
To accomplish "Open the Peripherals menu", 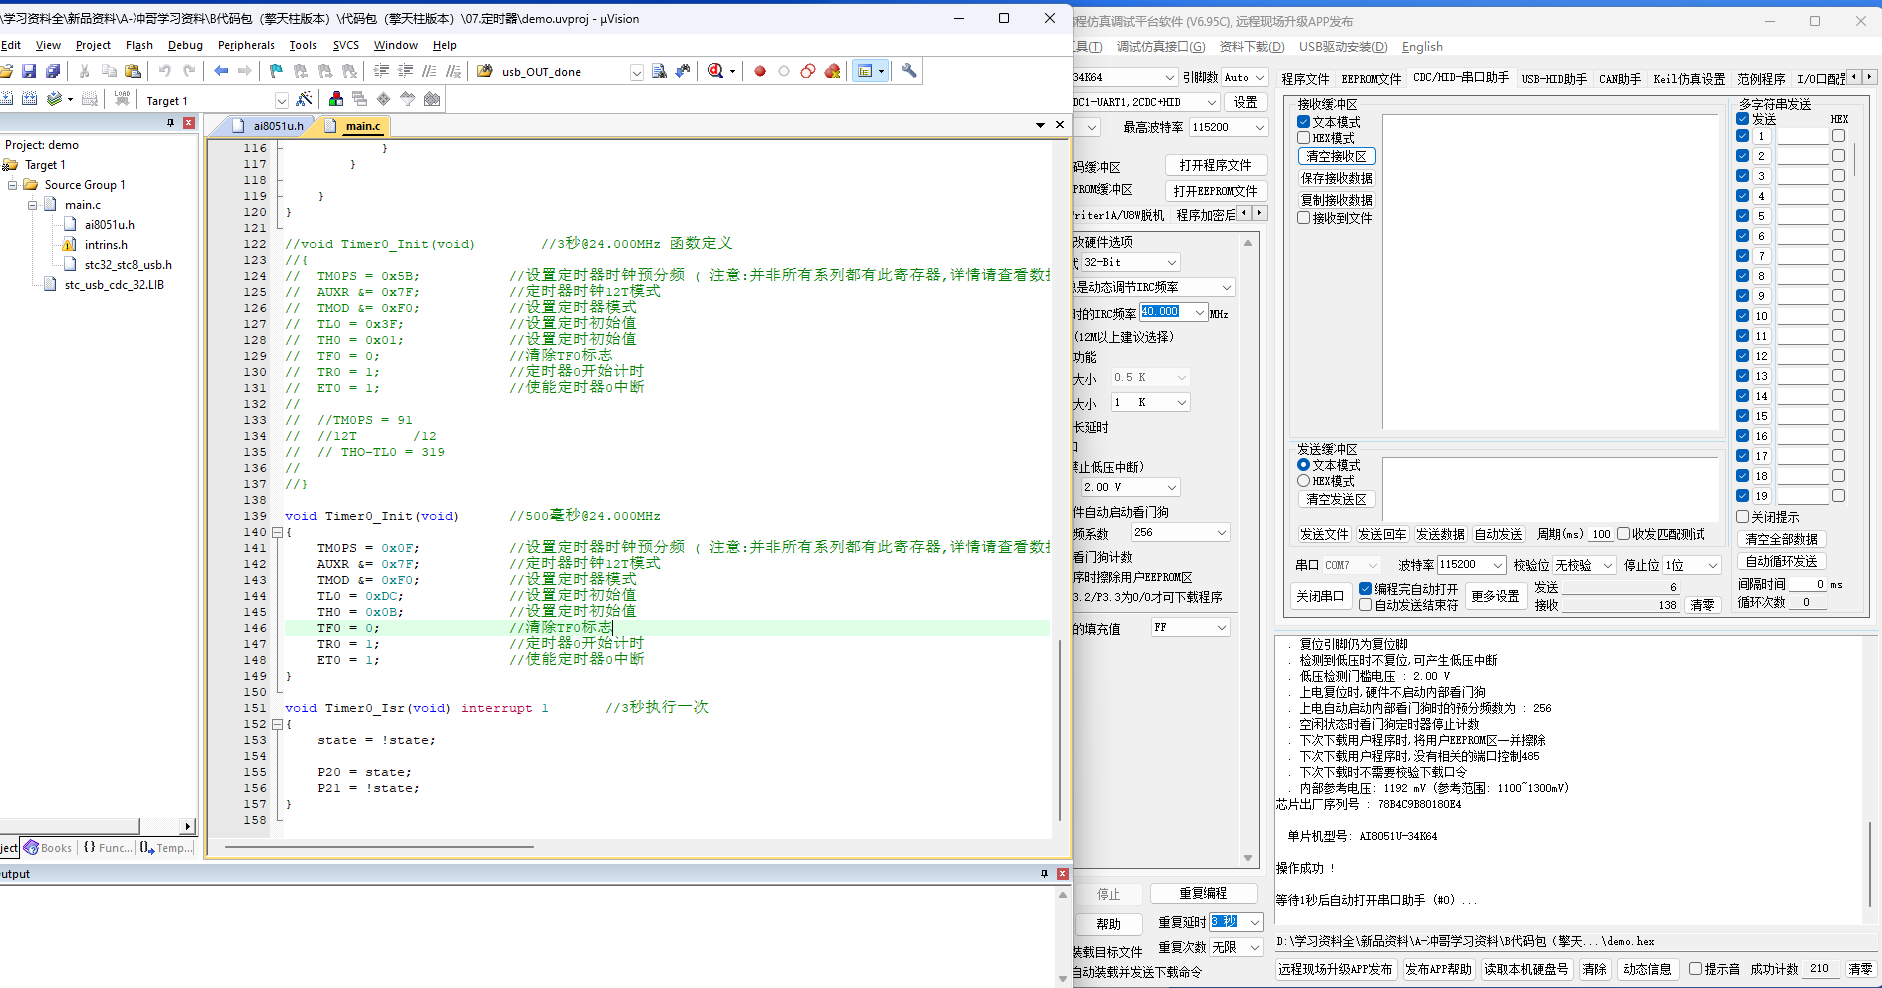I will point(246,45).
